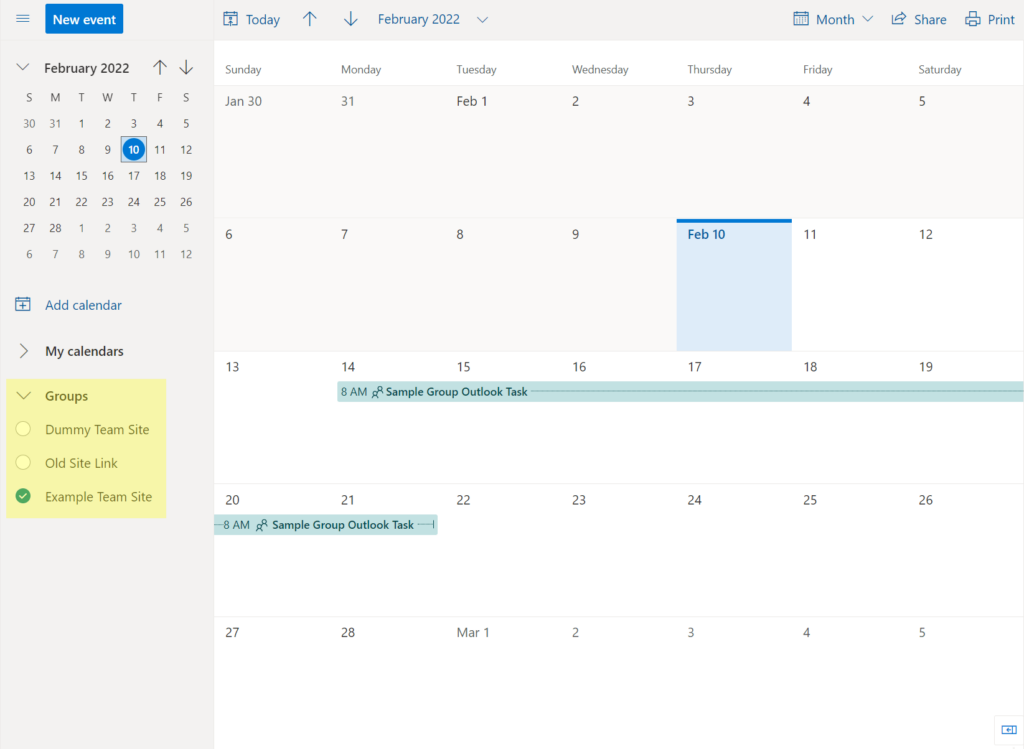The width and height of the screenshot is (1024, 749).
Task: Click the Month view calendar icon
Action: [x=801, y=19]
